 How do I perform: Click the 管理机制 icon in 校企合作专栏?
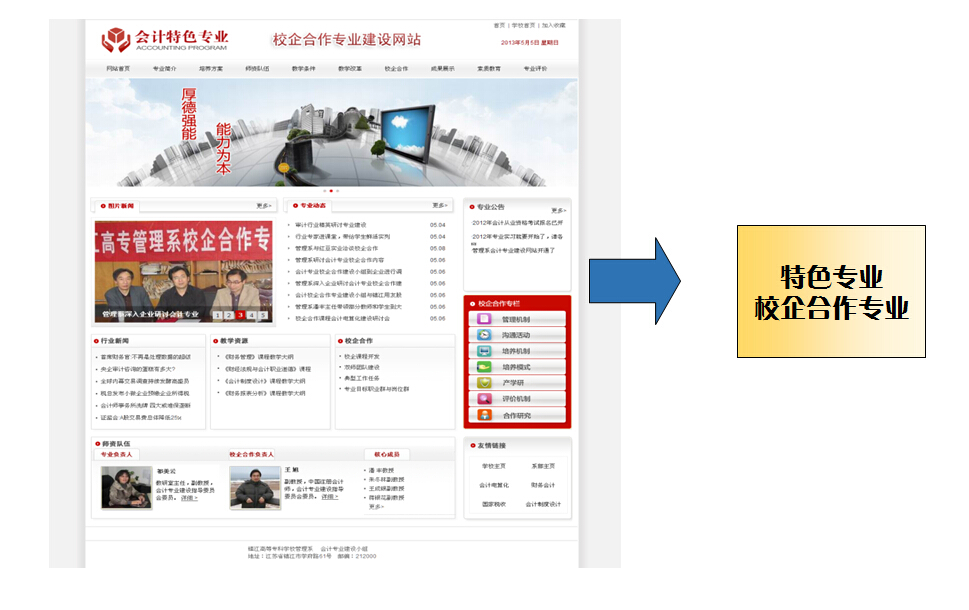click(484, 319)
